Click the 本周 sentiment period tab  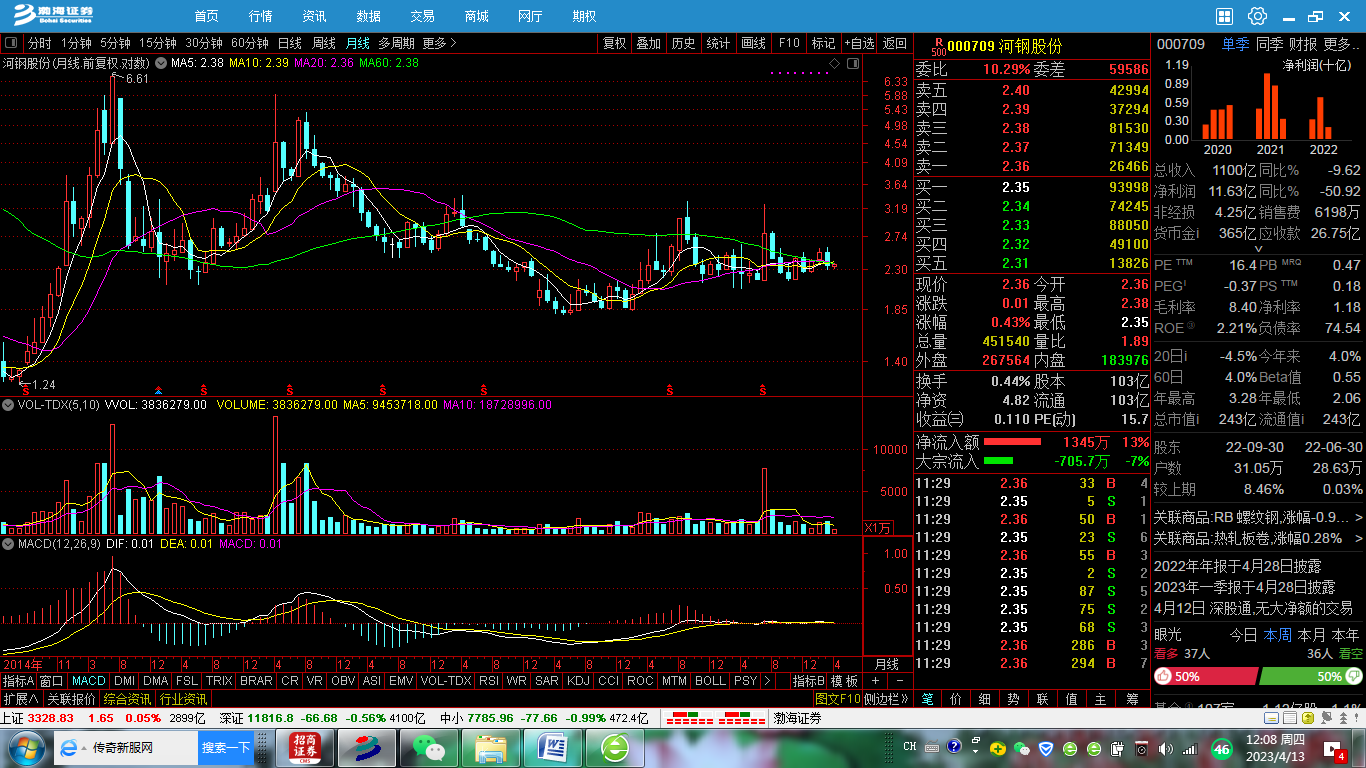1277,635
